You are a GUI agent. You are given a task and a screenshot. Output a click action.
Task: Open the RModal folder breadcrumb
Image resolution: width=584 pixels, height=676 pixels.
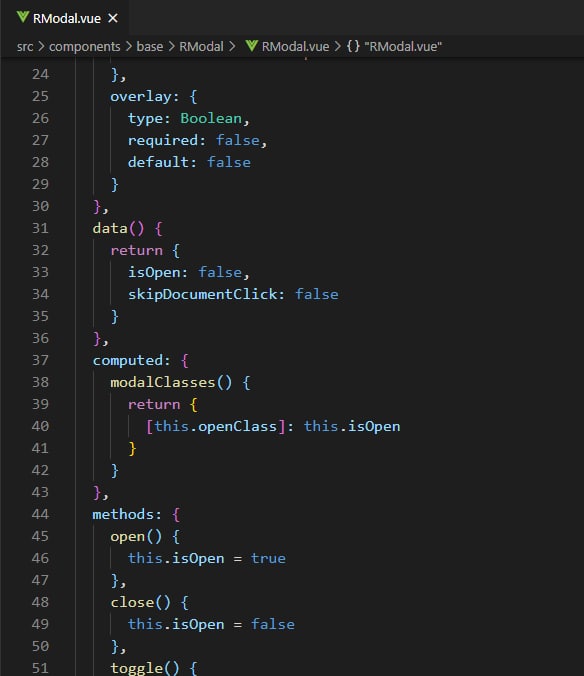point(201,47)
